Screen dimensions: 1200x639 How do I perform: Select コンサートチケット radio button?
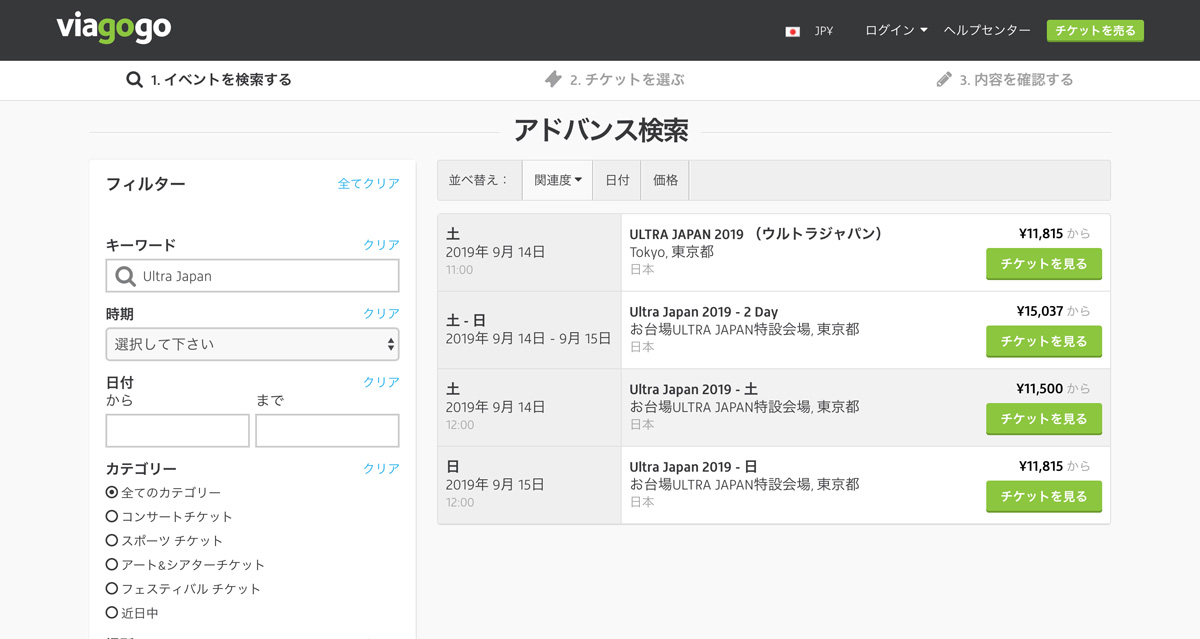coord(112,516)
